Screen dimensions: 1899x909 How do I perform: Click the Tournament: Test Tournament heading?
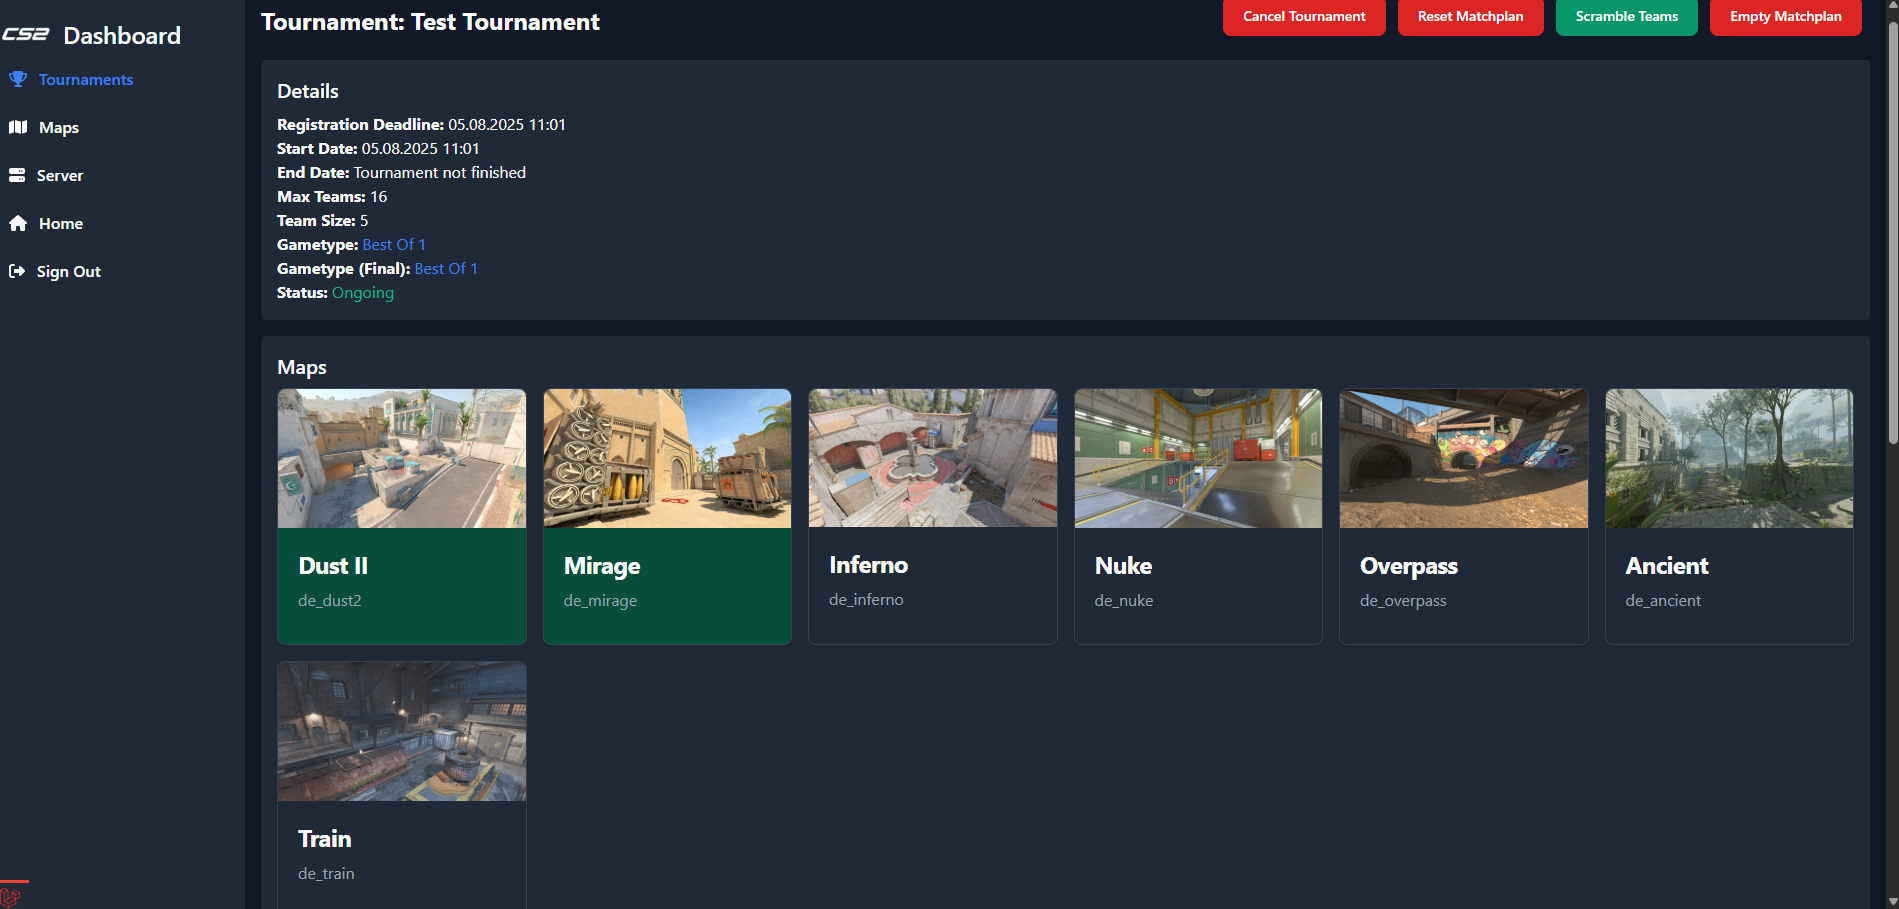tap(430, 22)
